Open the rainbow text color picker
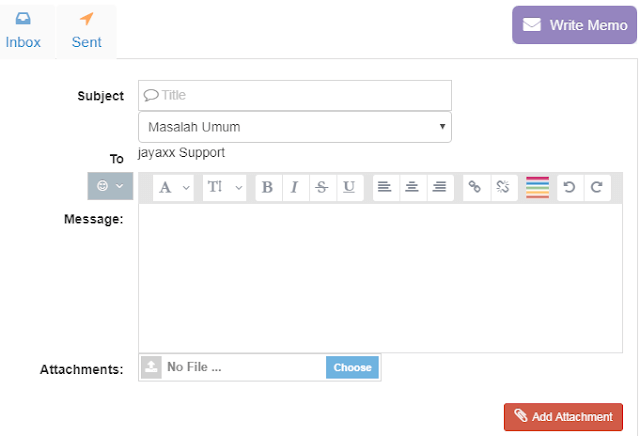Viewport: 640px width, 436px height. pyautogui.click(x=538, y=188)
